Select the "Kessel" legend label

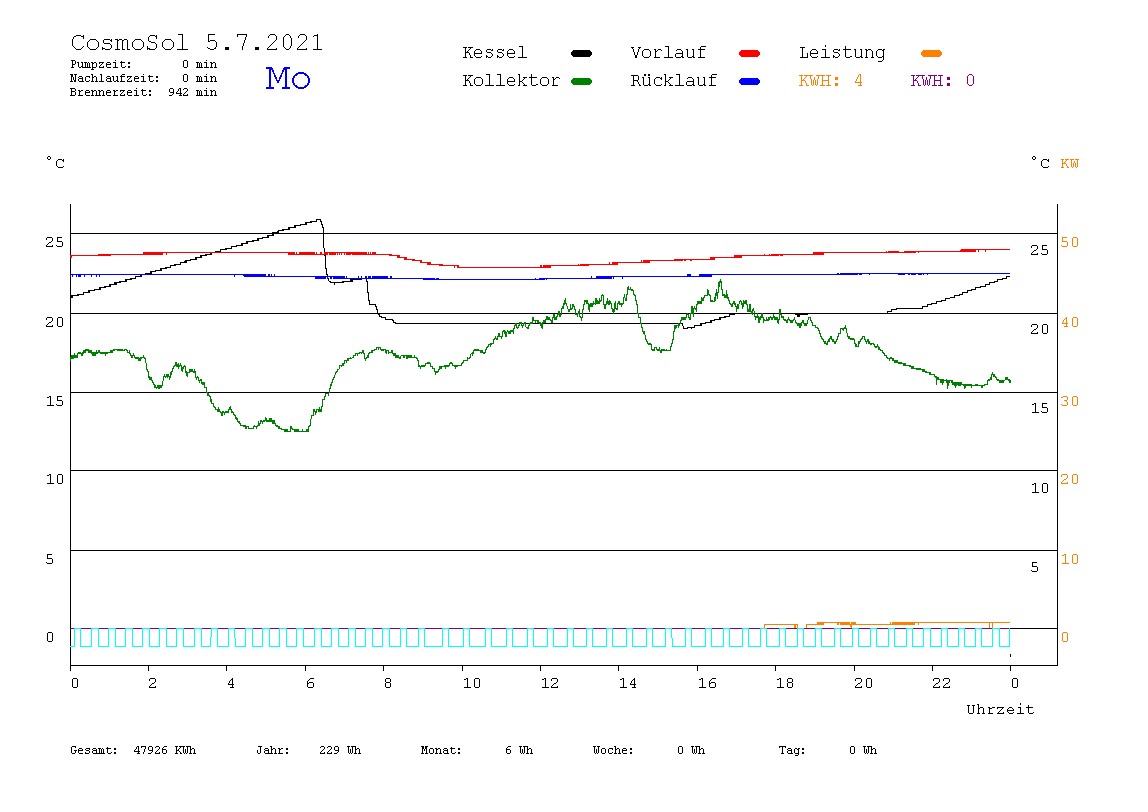[494, 53]
